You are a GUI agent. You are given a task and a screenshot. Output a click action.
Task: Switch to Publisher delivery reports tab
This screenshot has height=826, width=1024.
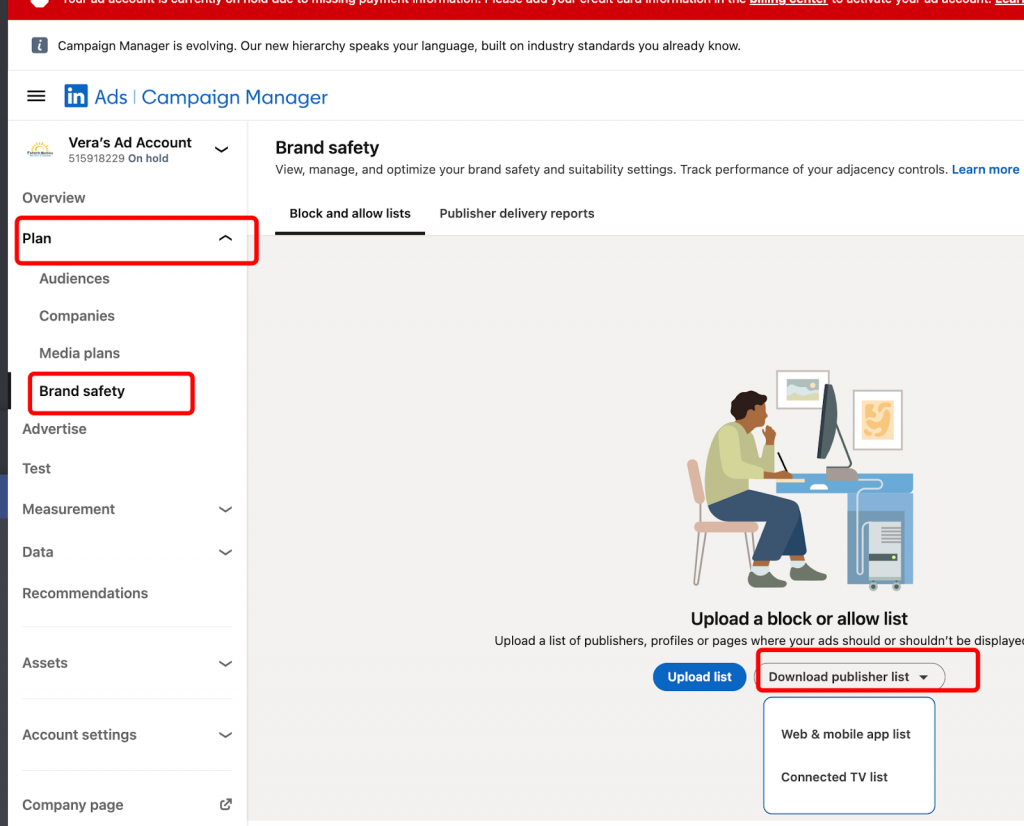coord(516,214)
